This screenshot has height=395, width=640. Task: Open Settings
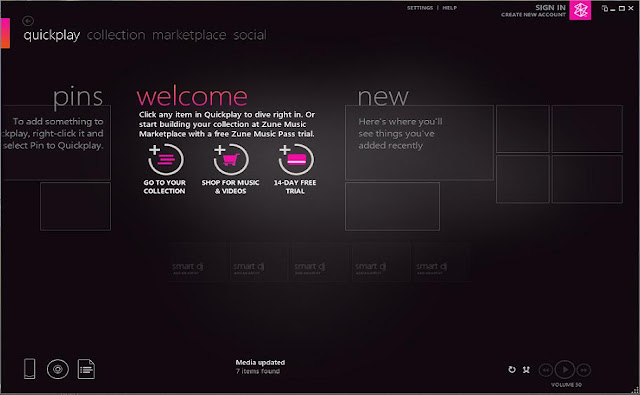pyautogui.click(x=420, y=8)
